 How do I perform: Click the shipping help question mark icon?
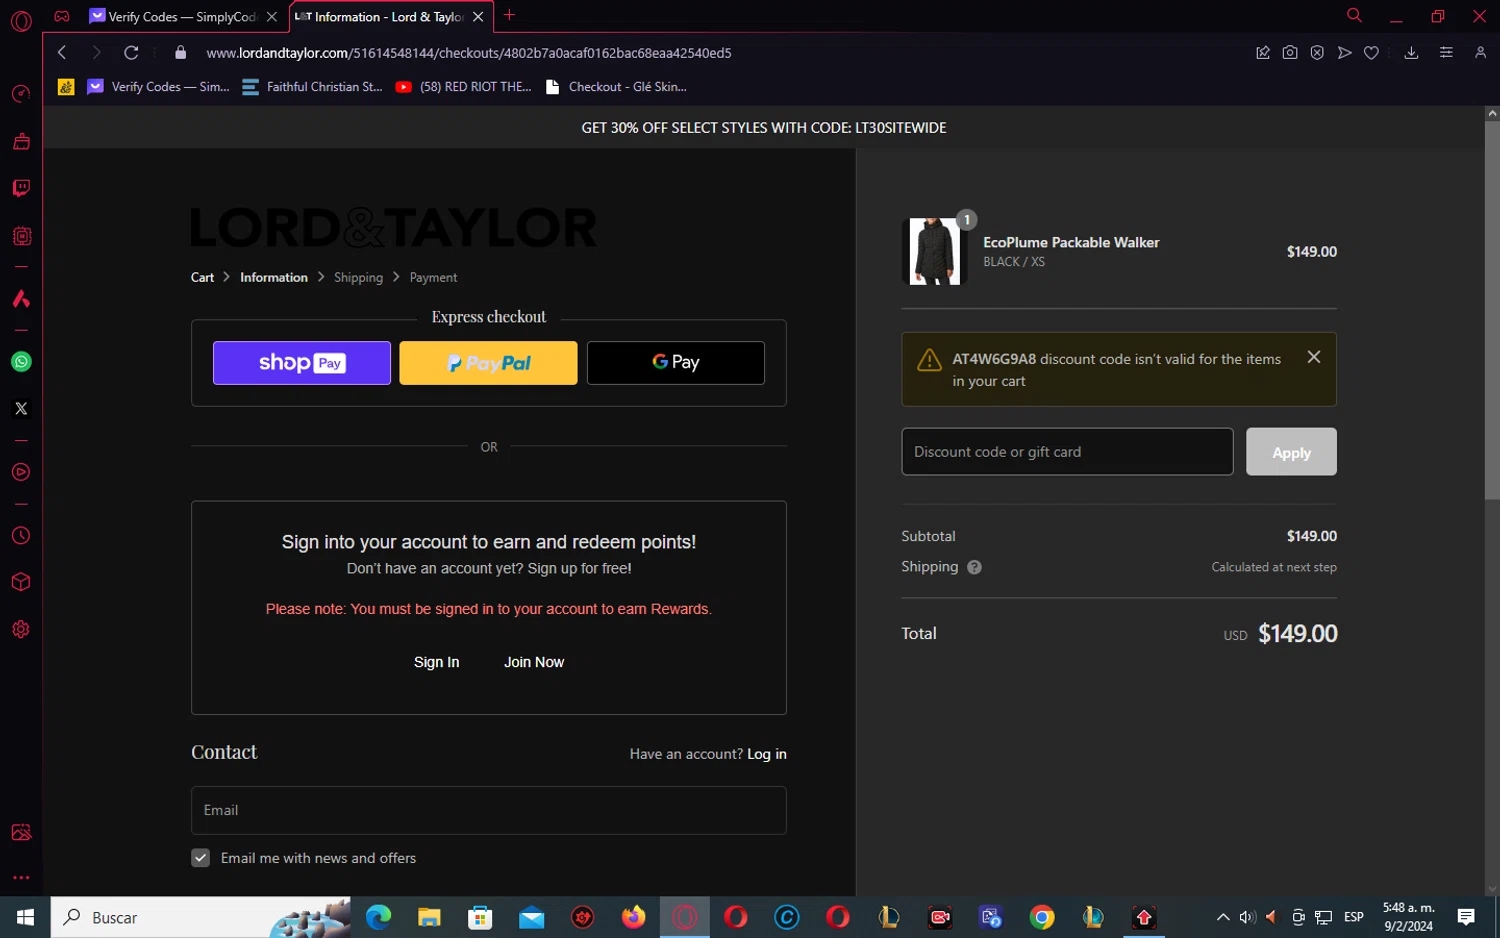[x=974, y=567]
